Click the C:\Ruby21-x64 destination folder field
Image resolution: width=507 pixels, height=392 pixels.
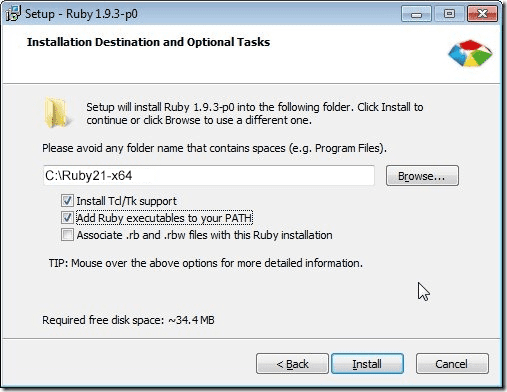pos(209,175)
